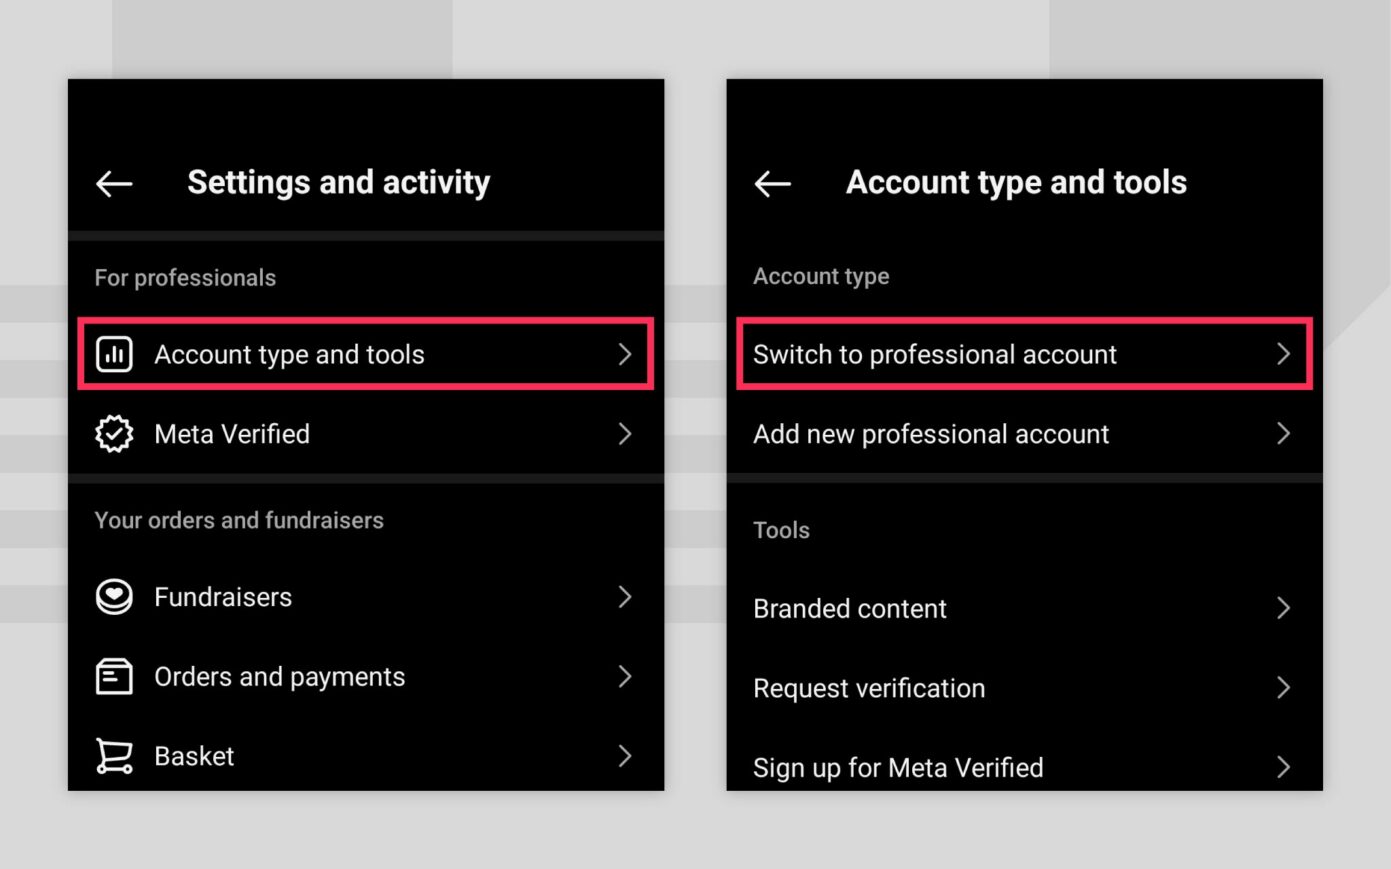The image size is (1391, 869).
Task: Select Request verification option
Action: pos(869,688)
